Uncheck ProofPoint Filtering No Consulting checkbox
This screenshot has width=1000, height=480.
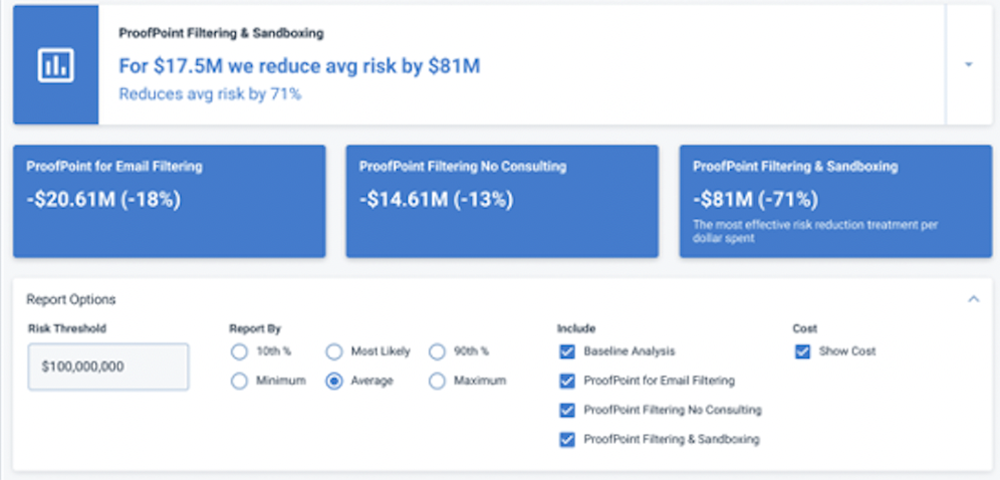567,410
